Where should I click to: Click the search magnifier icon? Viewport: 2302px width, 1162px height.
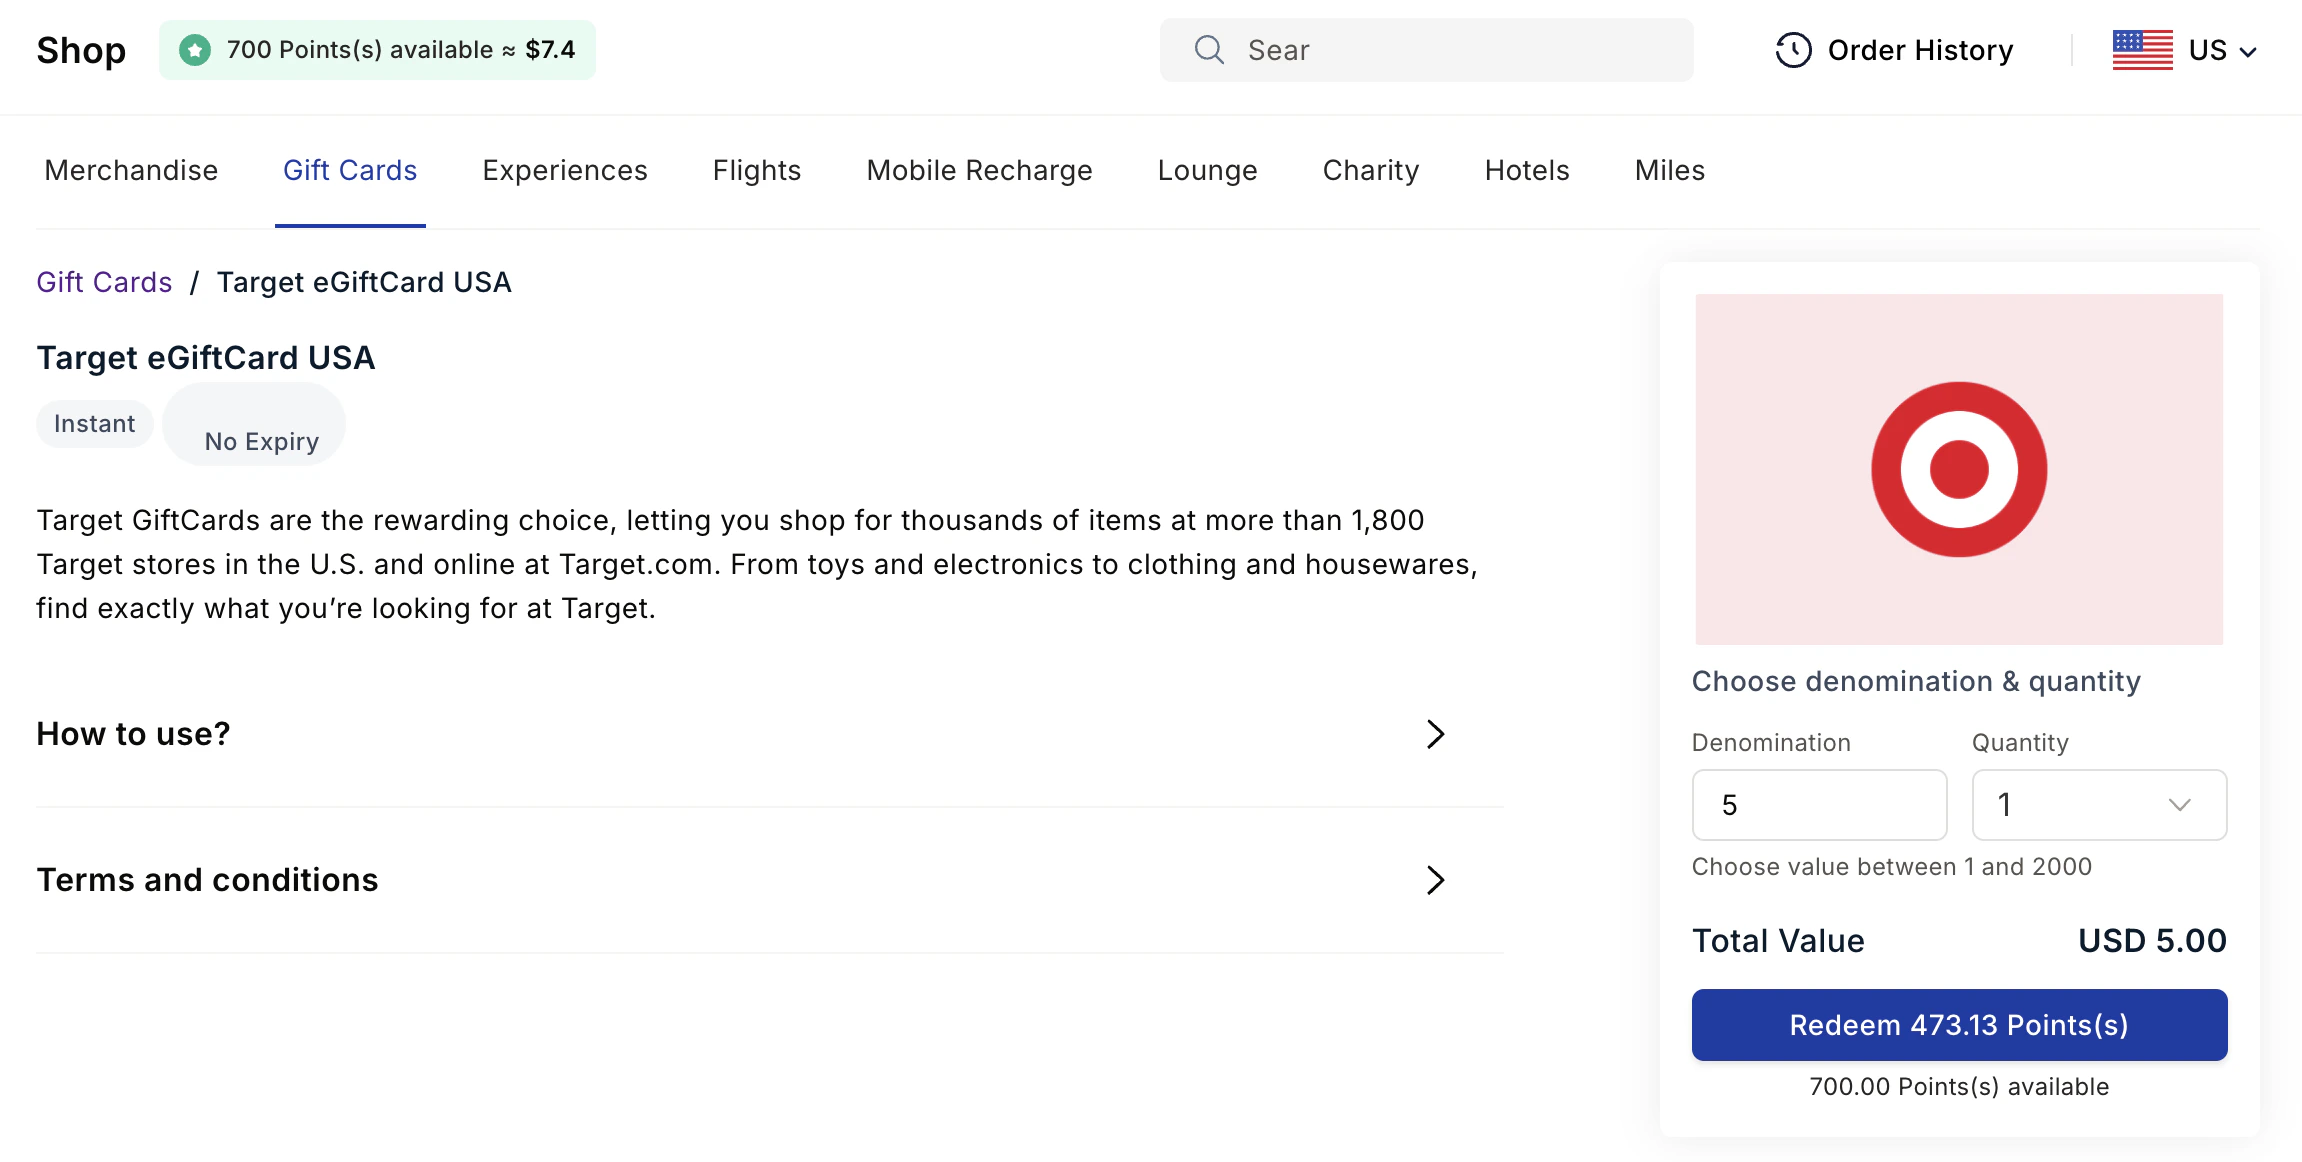point(1209,50)
